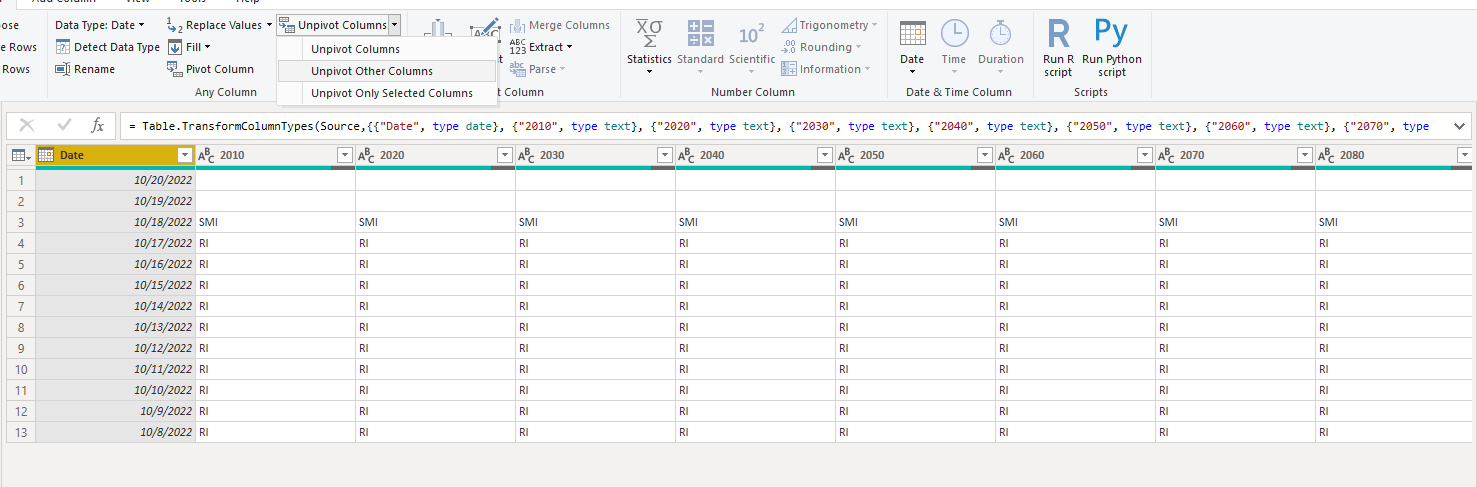The height and width of the screenshot is (487, 1477).
Task: Click the Information icon
Action: click(x=789, y=69)
